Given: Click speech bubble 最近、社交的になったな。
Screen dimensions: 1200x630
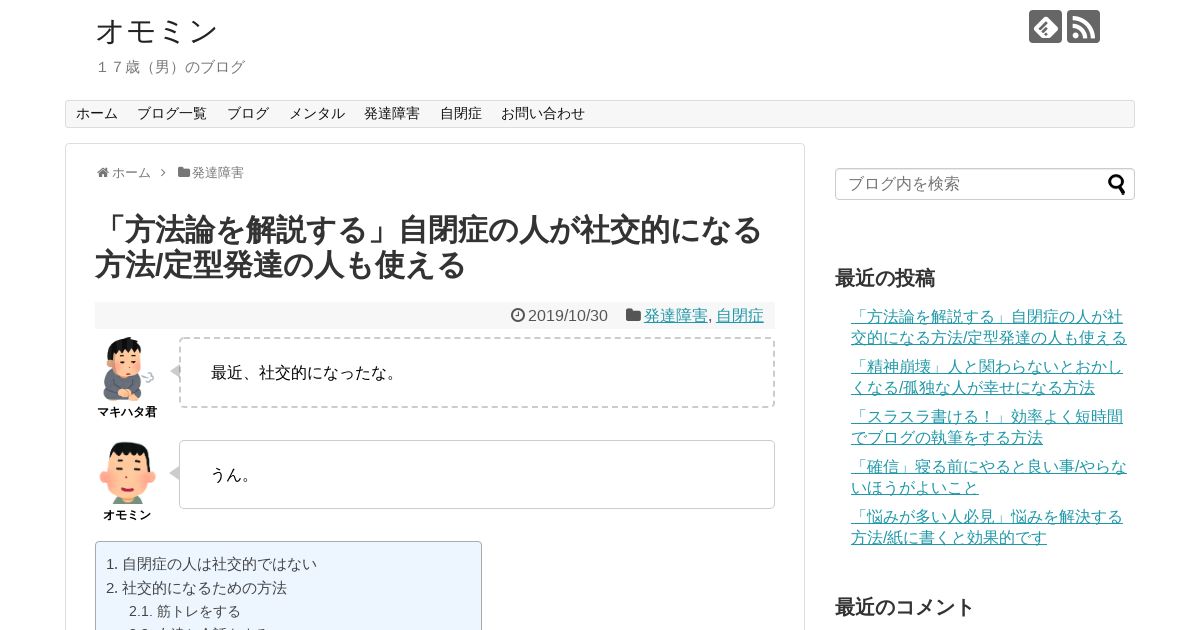Looking at the screenshot, I should [x=477, y=372].
